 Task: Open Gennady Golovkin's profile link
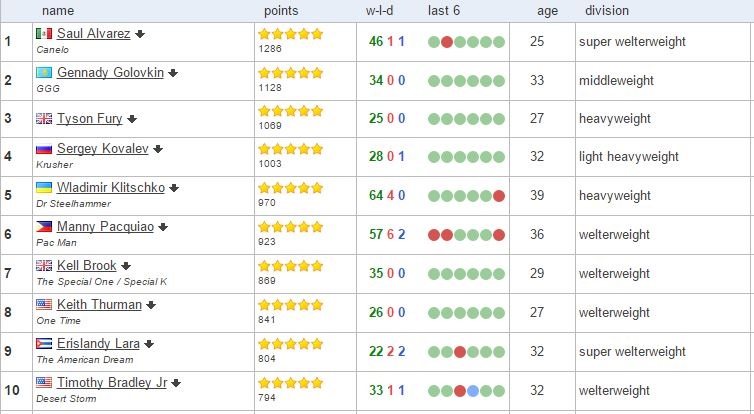110,72
